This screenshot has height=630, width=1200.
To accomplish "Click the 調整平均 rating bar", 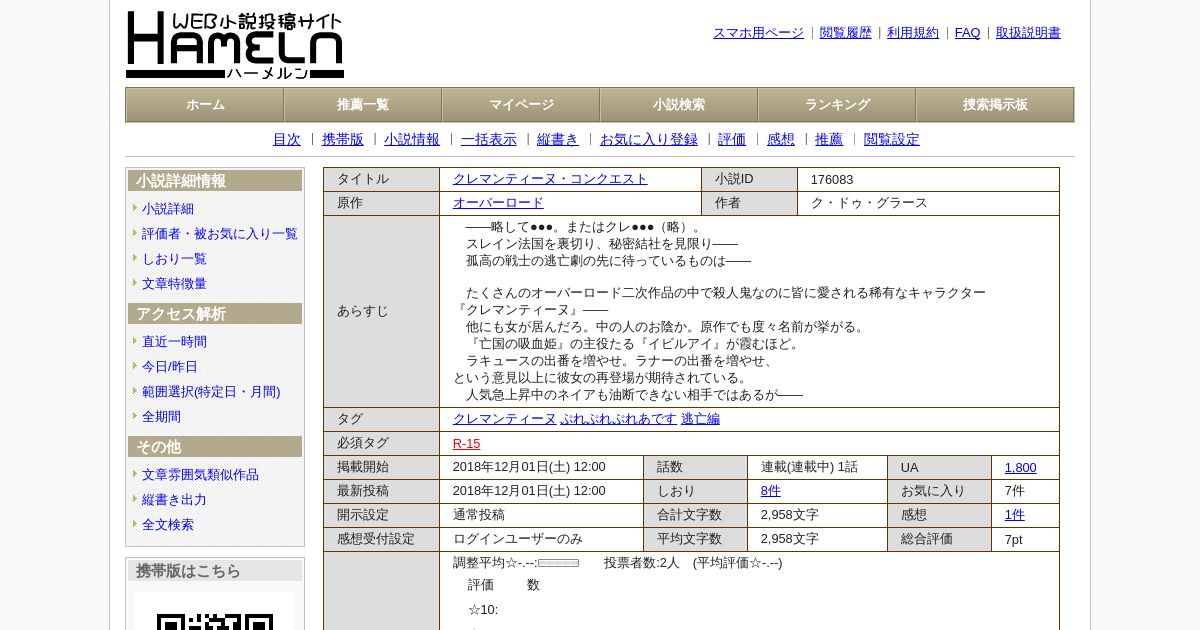I will 558,563.
